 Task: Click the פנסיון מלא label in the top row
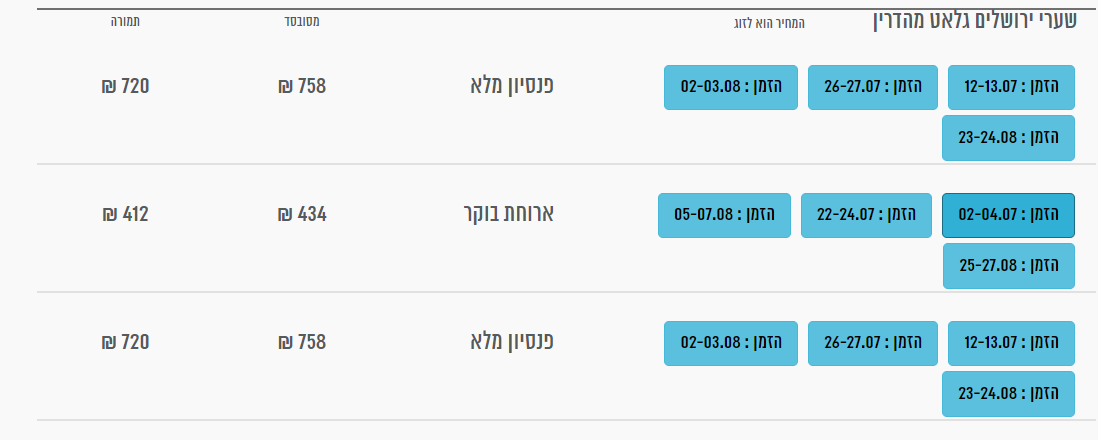[511, 85]
